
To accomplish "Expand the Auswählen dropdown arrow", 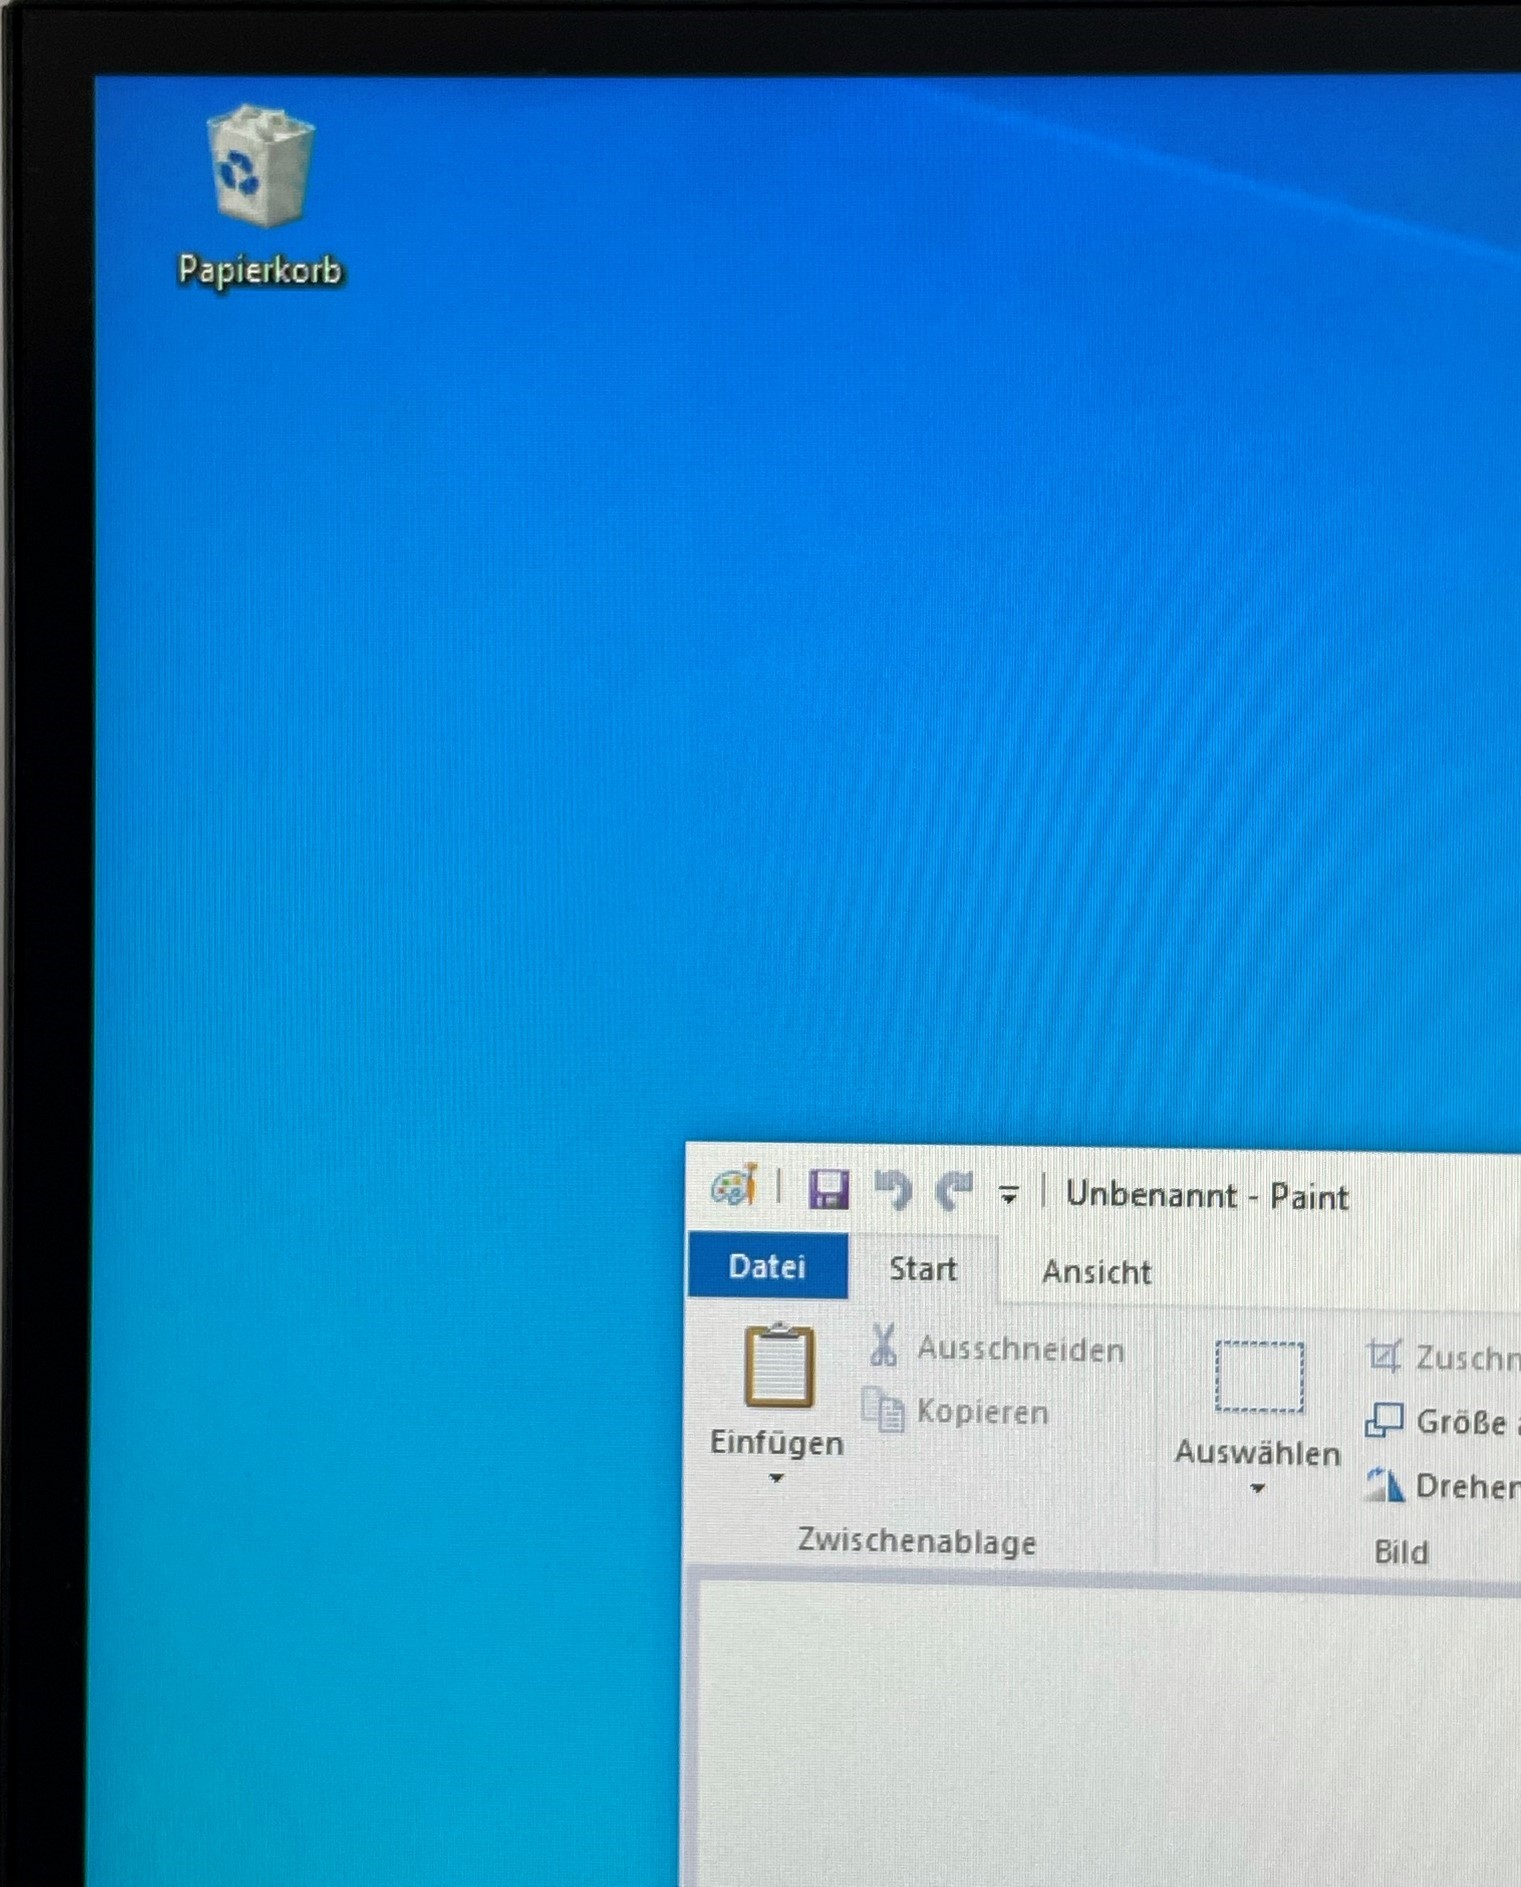I will tap(1258, 1488).
